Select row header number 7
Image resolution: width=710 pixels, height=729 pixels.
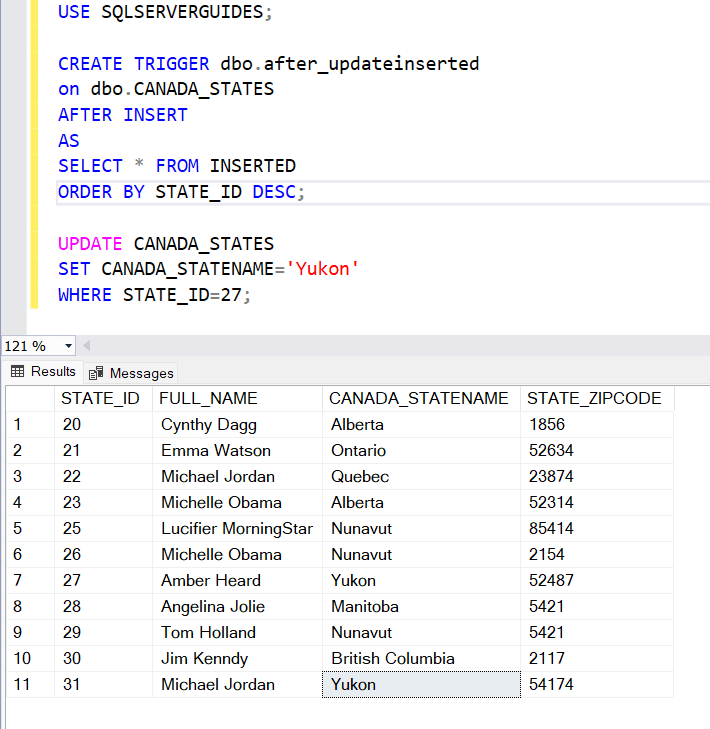(x=30, y=581)
